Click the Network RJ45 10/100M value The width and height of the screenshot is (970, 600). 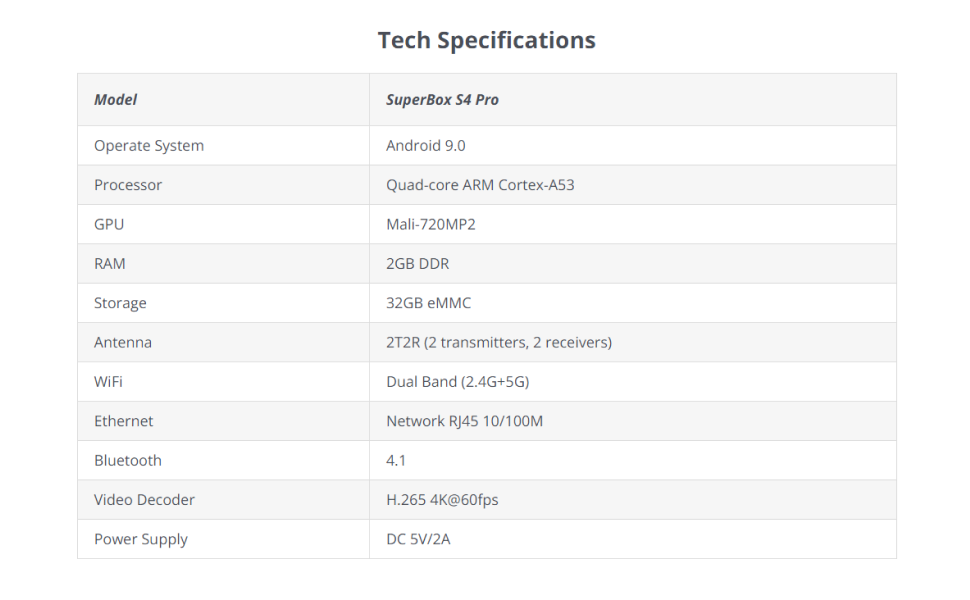coord(464,421)
